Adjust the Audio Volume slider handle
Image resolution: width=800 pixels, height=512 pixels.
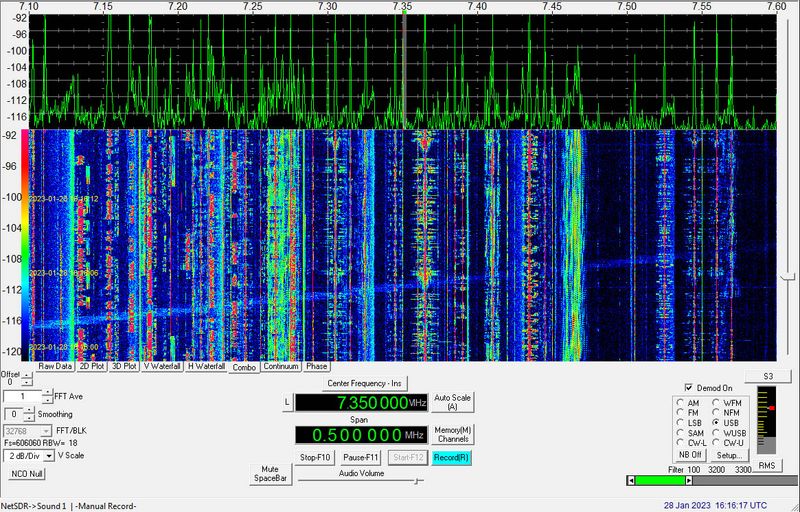click(x=417, y=481)
